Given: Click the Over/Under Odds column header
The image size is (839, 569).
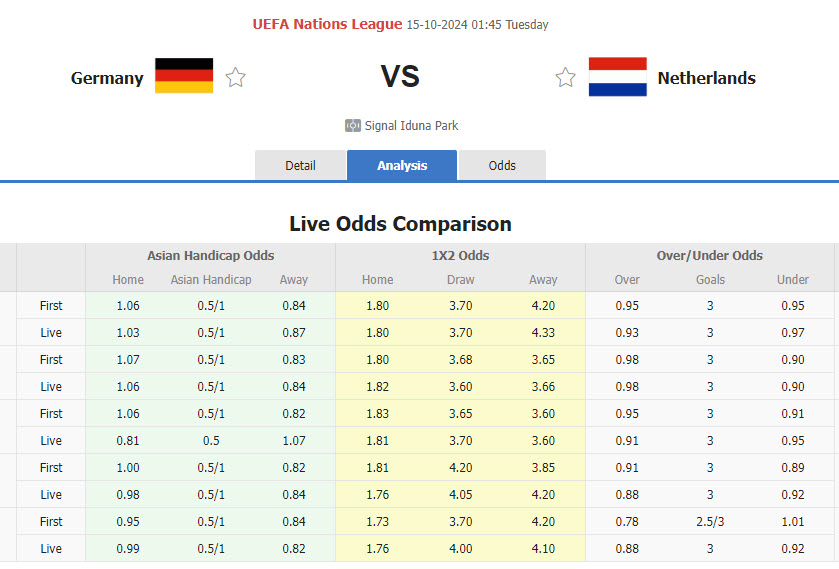Looking at the screenshot, I should tap(709, 256).
